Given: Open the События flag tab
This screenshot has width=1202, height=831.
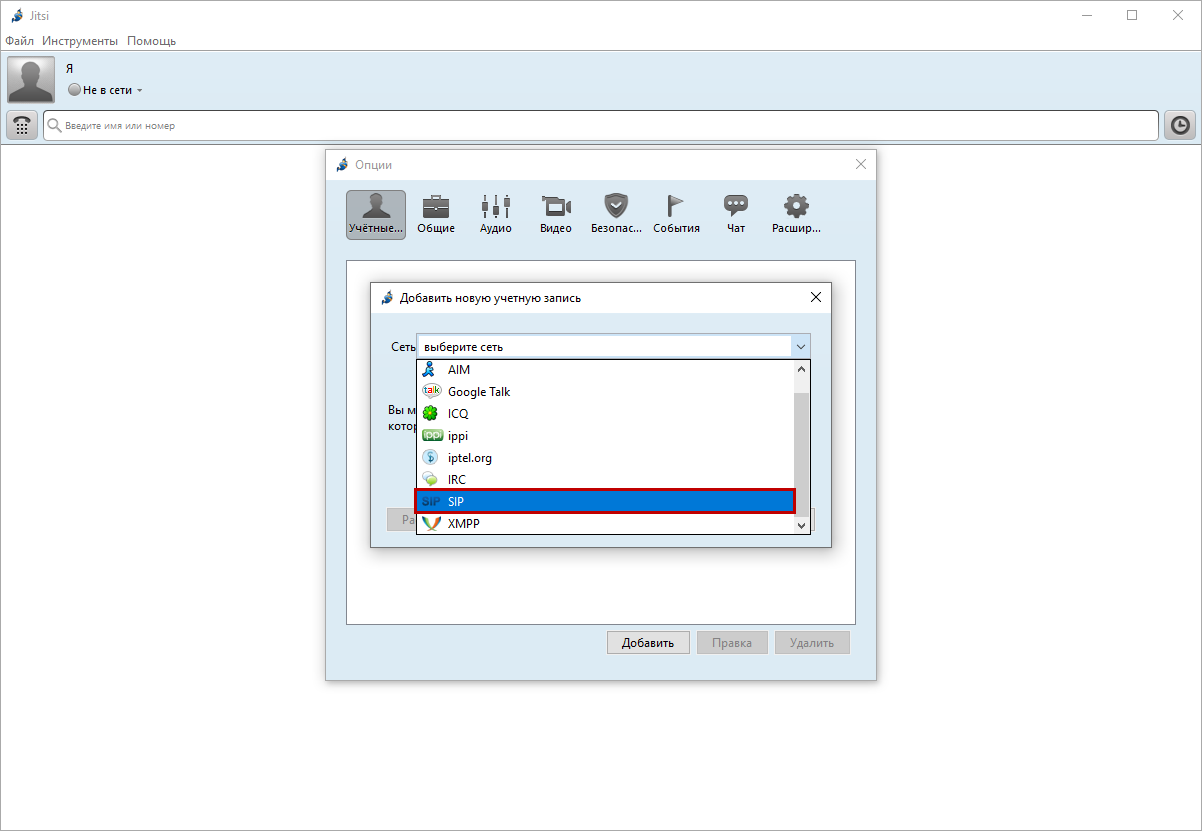Looking at the screenshot, I should tap(676, 215).
